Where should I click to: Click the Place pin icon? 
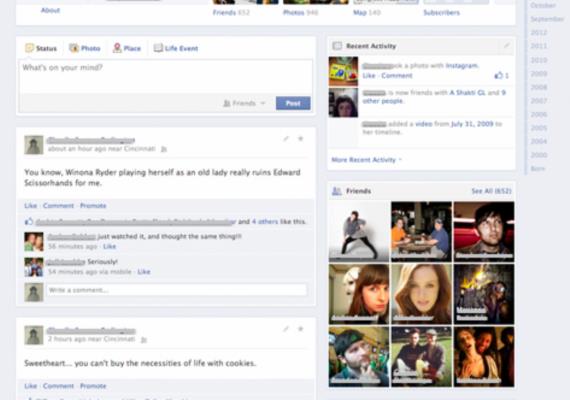pos(117,48)
